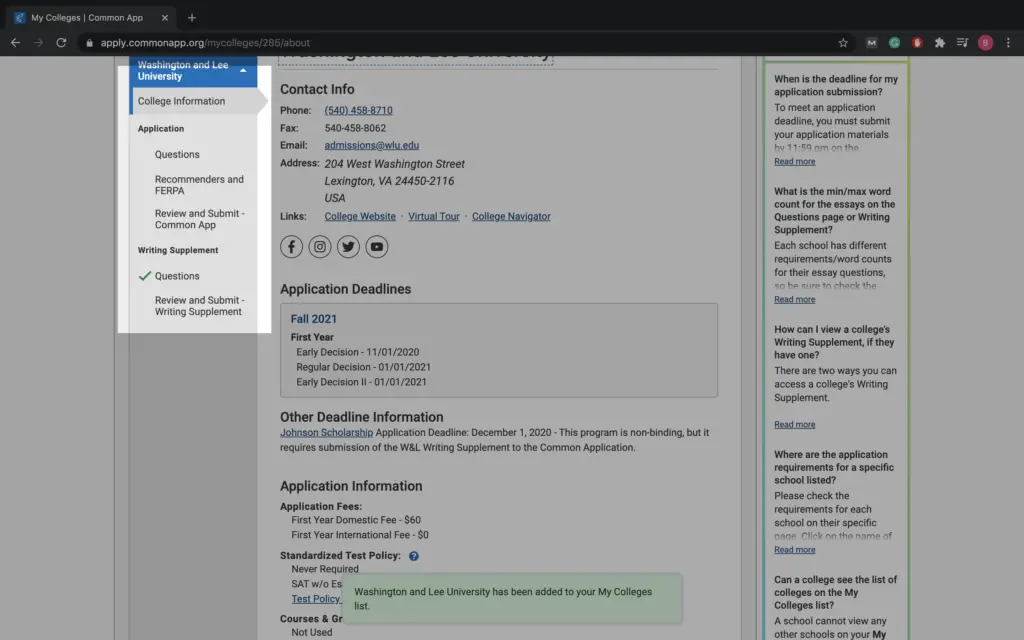Open the Gmail extension icon
Viewport: 1024px width, 640px height.
871,42
